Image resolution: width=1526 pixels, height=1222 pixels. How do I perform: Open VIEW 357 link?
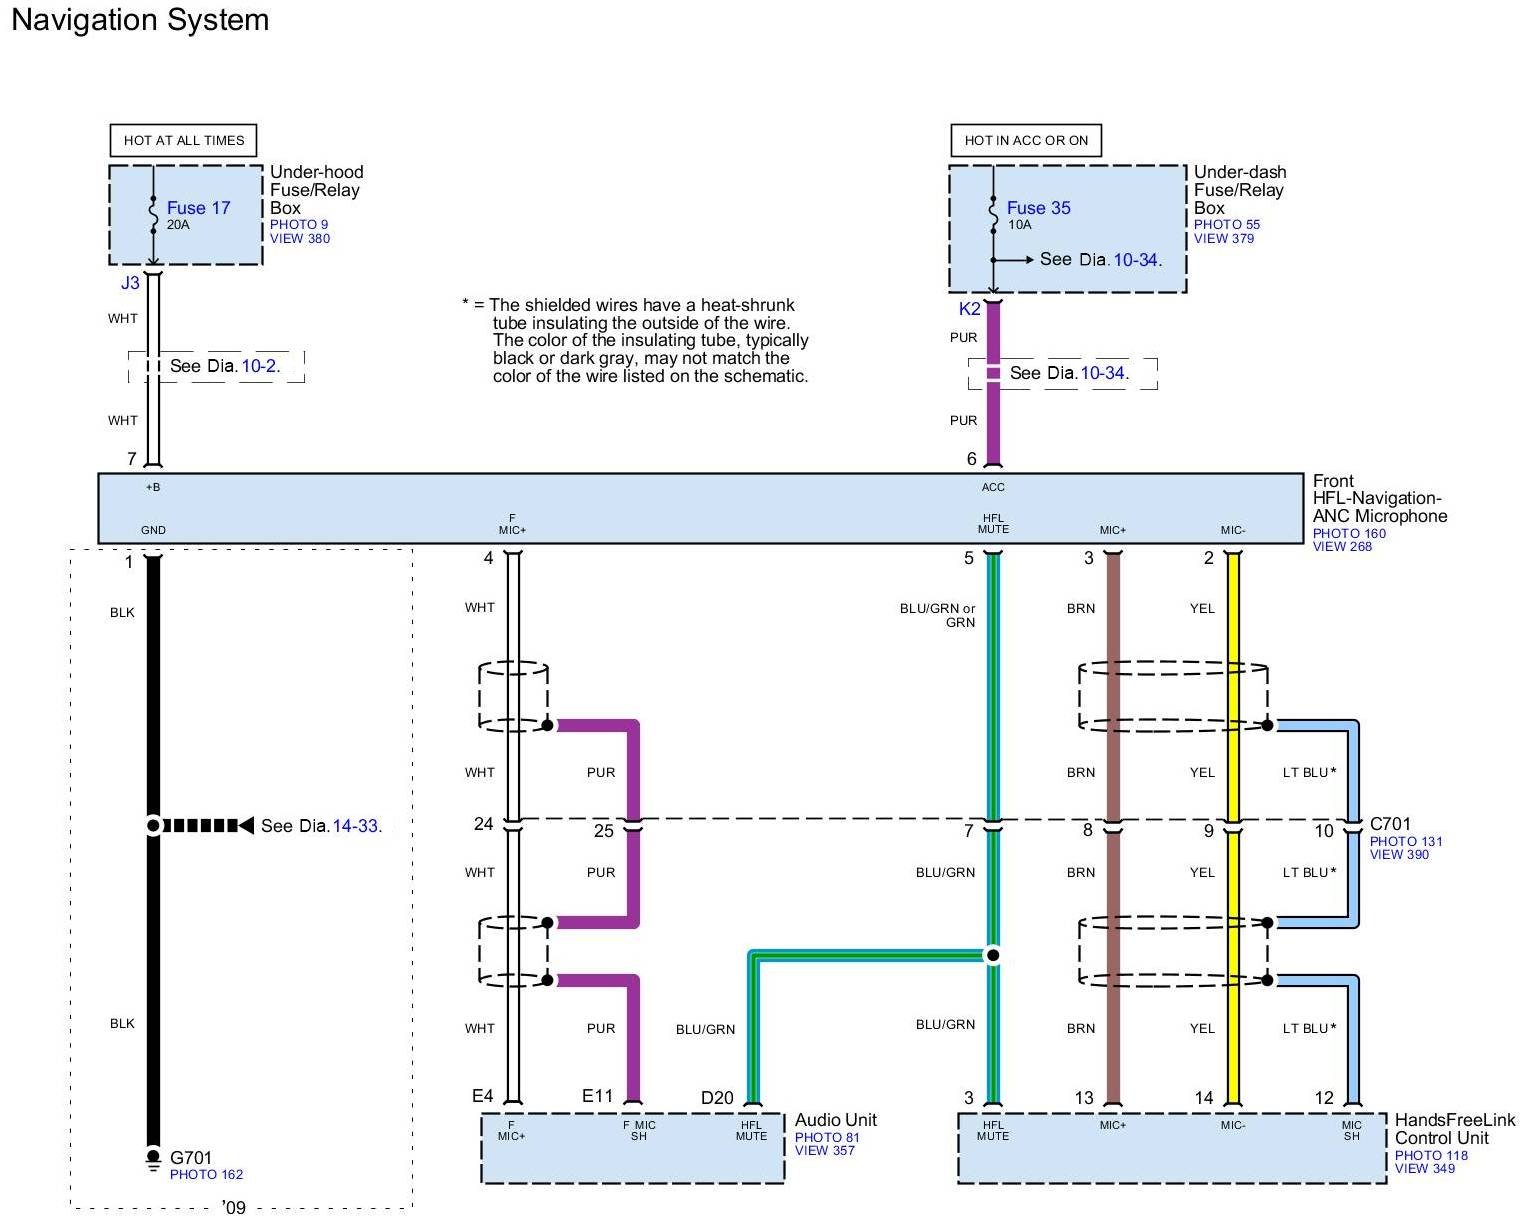coord(824,1151)
